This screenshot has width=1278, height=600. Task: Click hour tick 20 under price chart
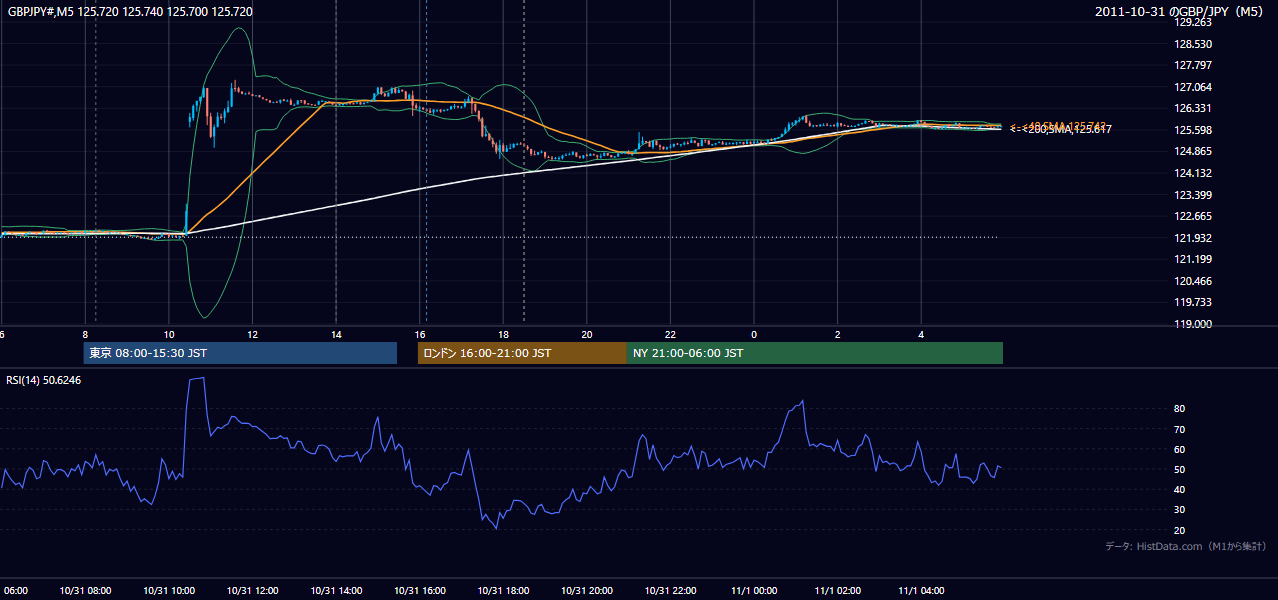pos(587,334)
